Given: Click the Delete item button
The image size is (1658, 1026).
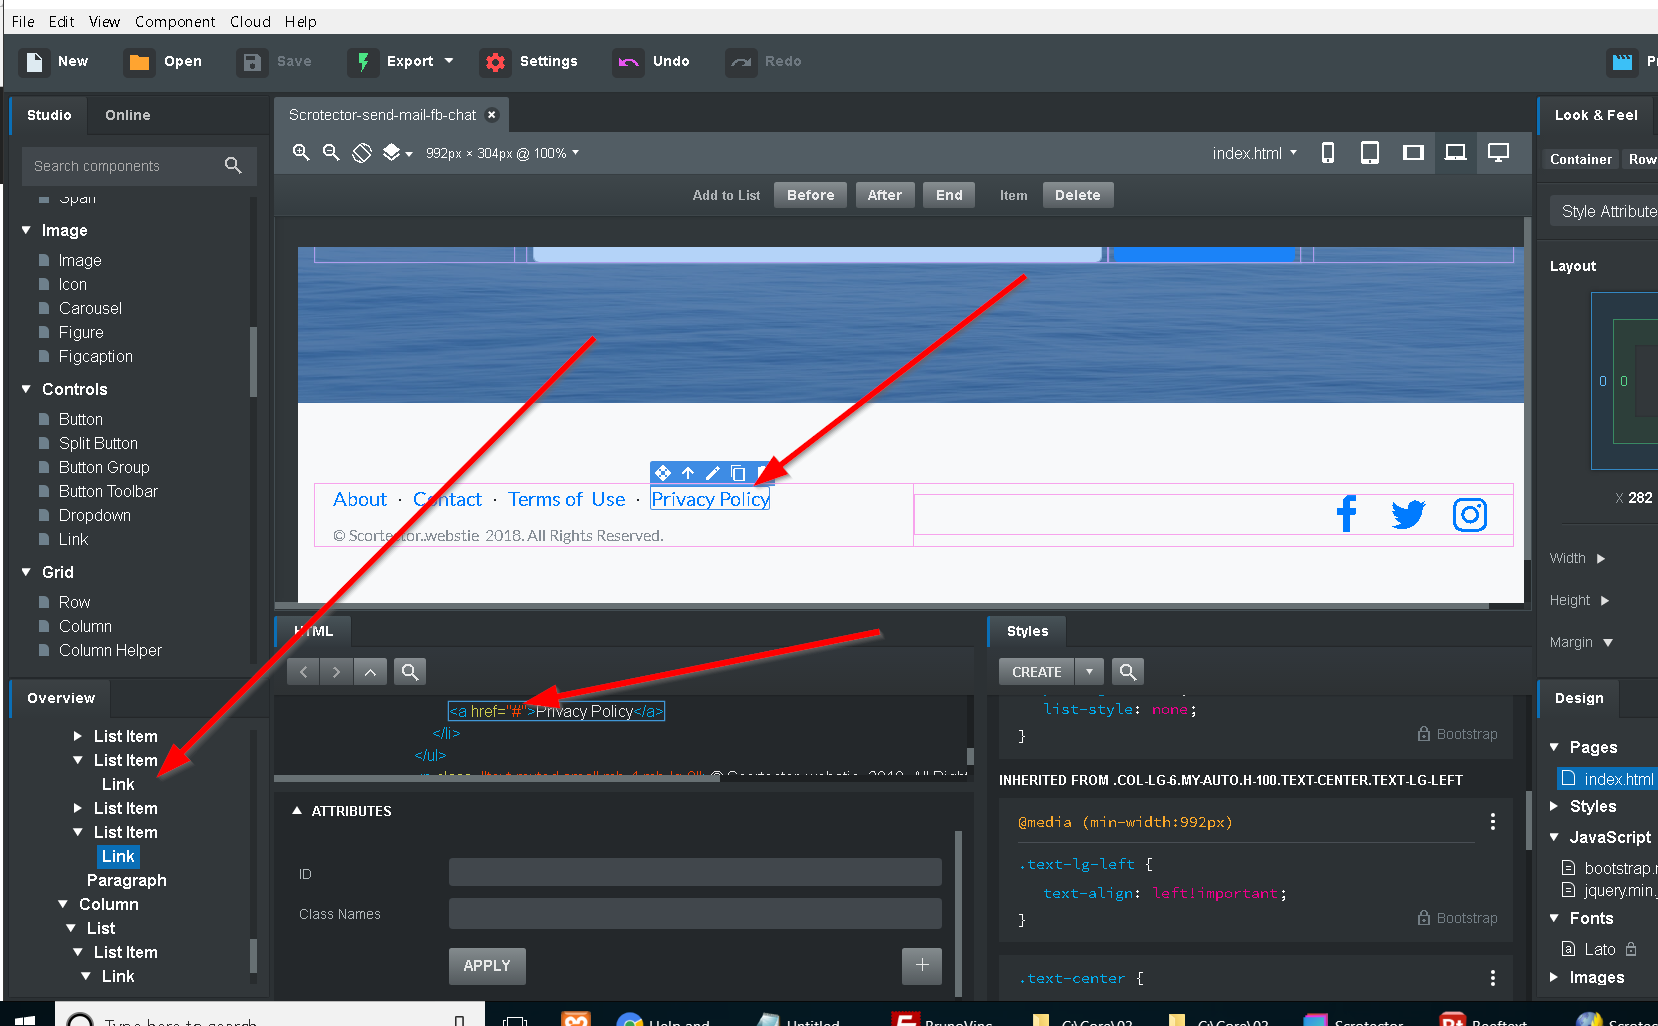Looking at the screenshot, I should tap(1077, 195).
